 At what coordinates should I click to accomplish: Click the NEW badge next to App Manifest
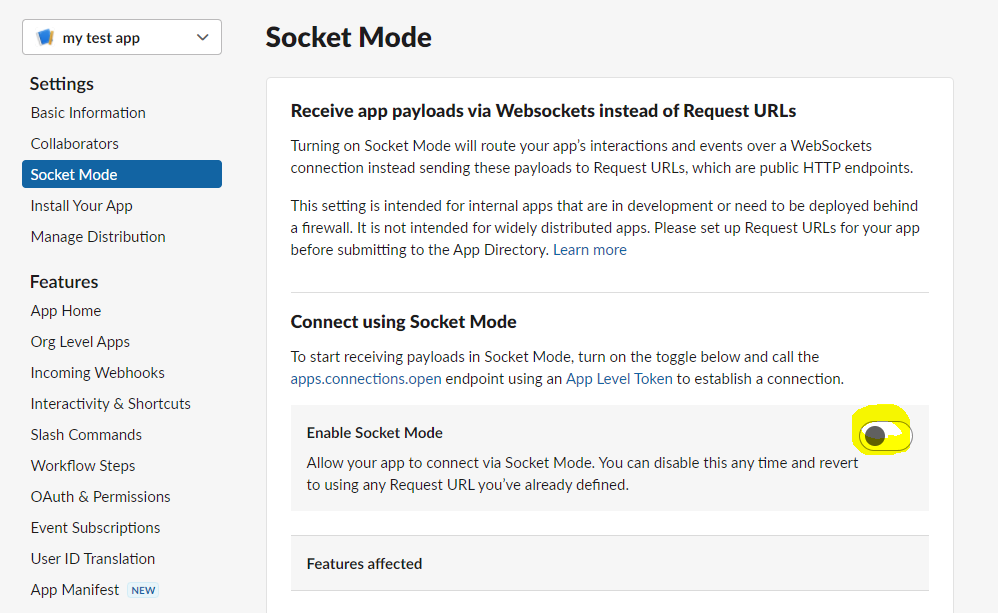[143, 590]
